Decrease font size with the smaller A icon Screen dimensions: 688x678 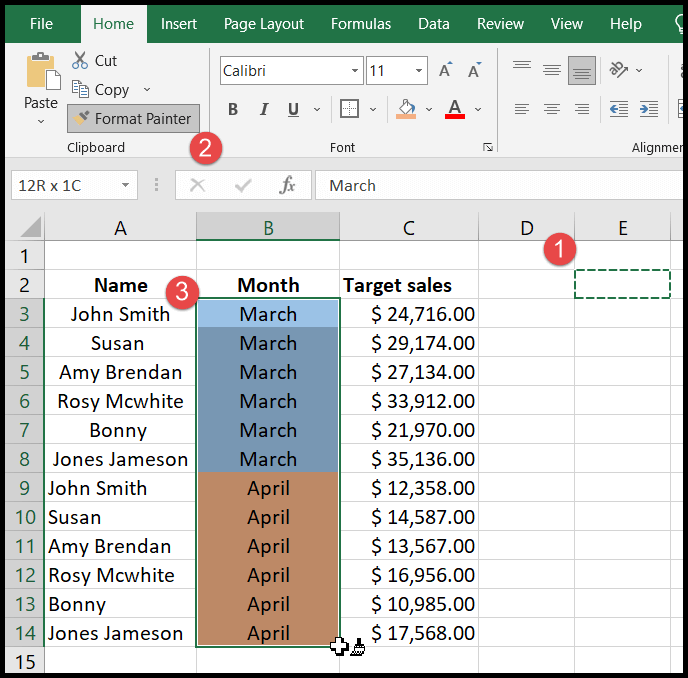pos(474,70)
